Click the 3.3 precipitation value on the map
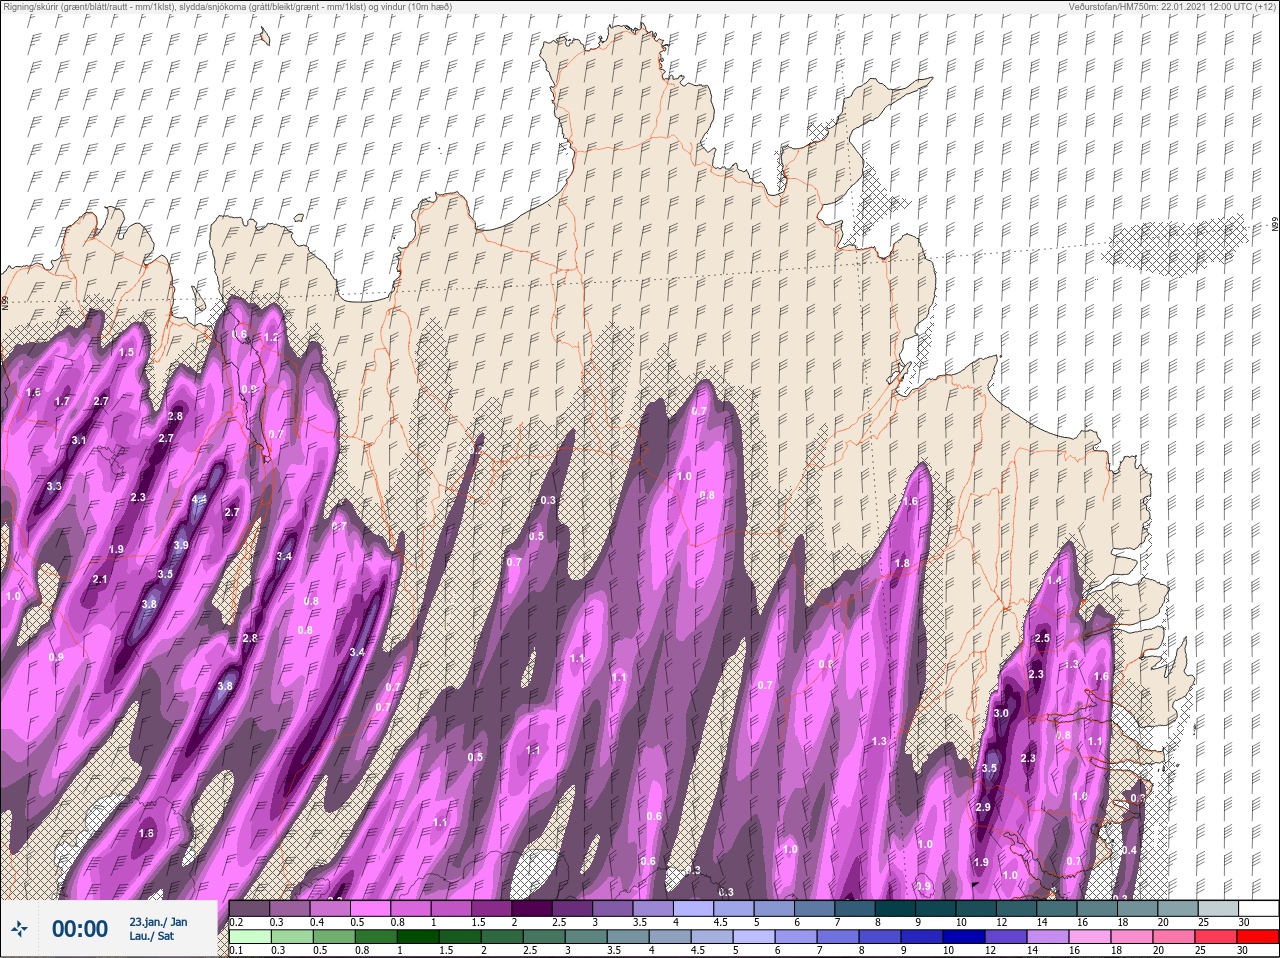Image resolution: width=1280 pixels, height=958 pixels. (54, 486)
